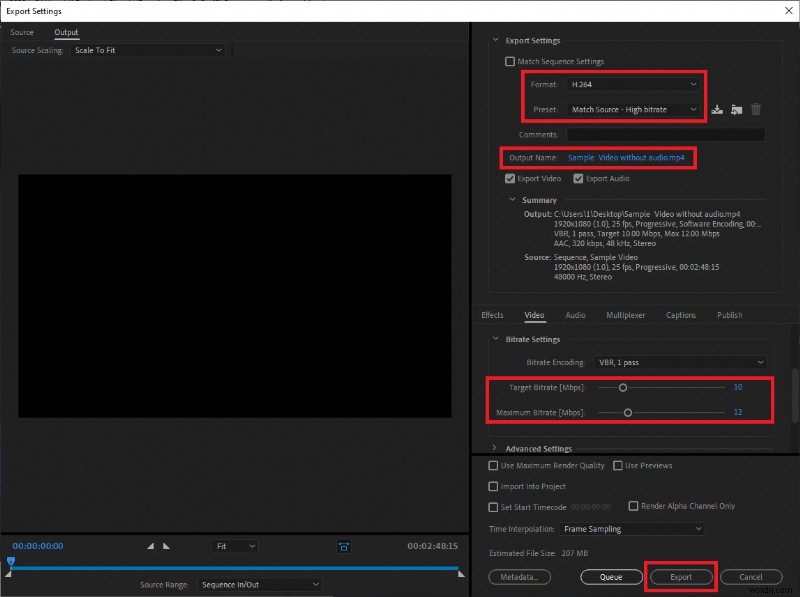Image resolution: width=800 pixels, height=597 pixels.
Task: Open the Source Scaling Scale To Fit dropdown
Action: tap(147, 50)
